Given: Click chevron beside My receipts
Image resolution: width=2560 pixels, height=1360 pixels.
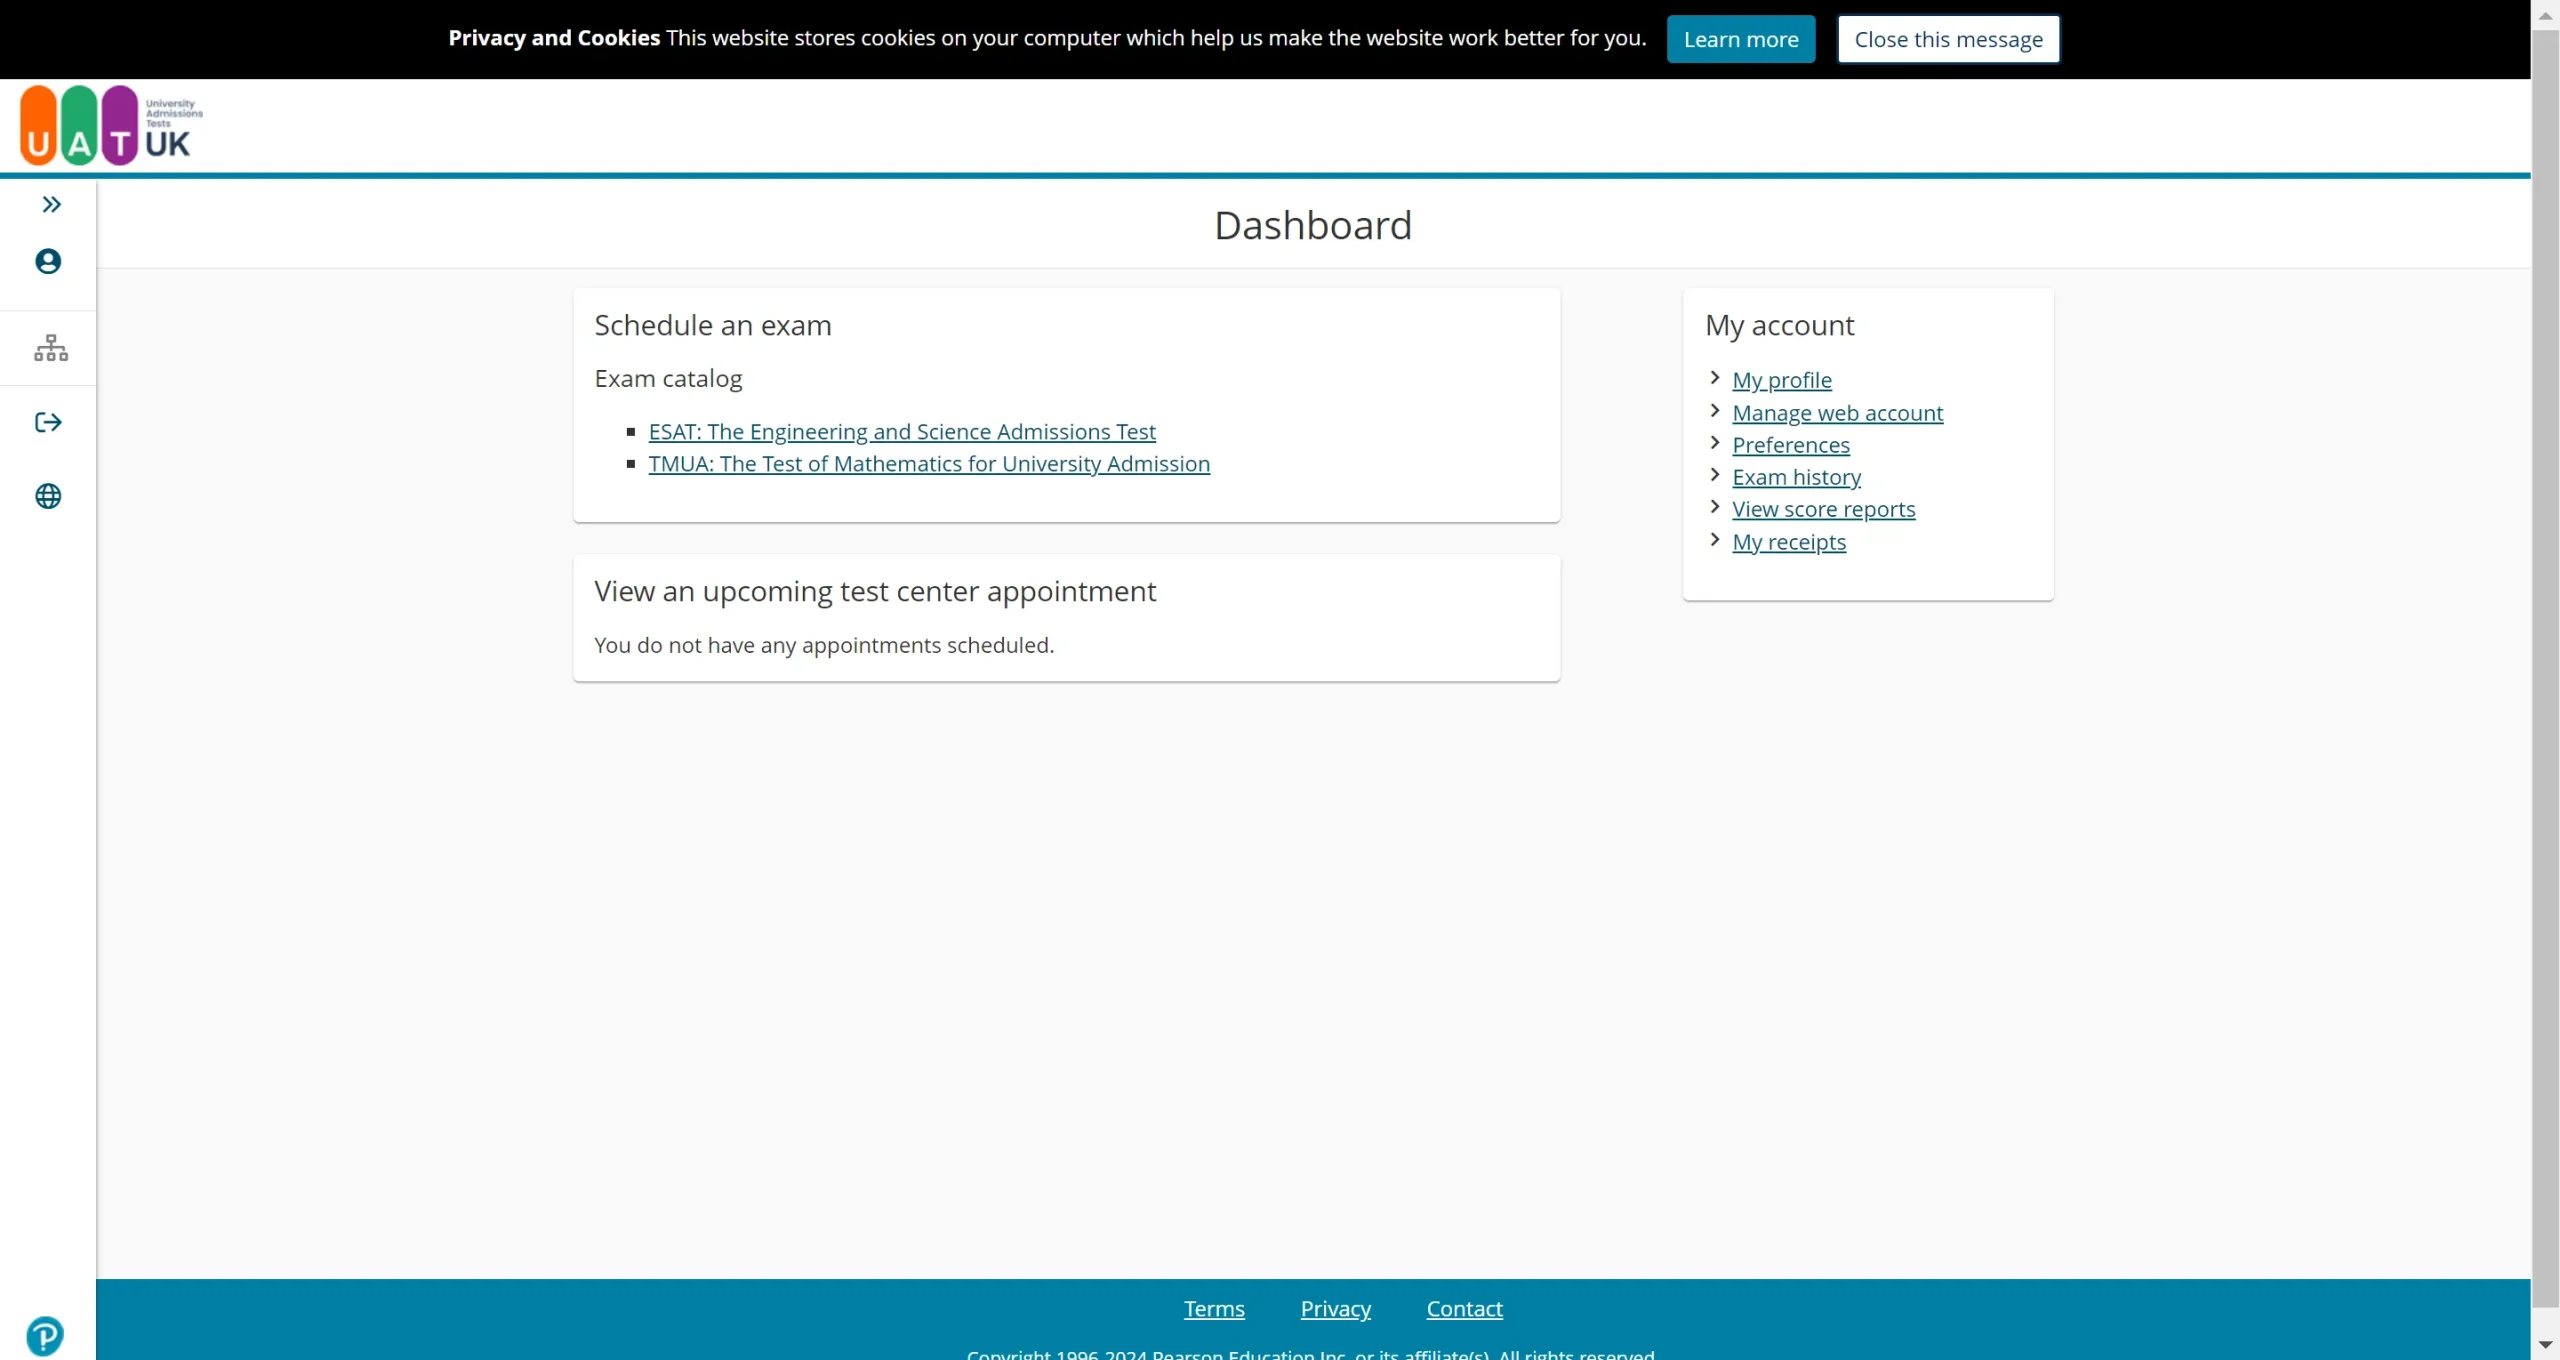Looking at the screenshot, I should point(1715,540).
